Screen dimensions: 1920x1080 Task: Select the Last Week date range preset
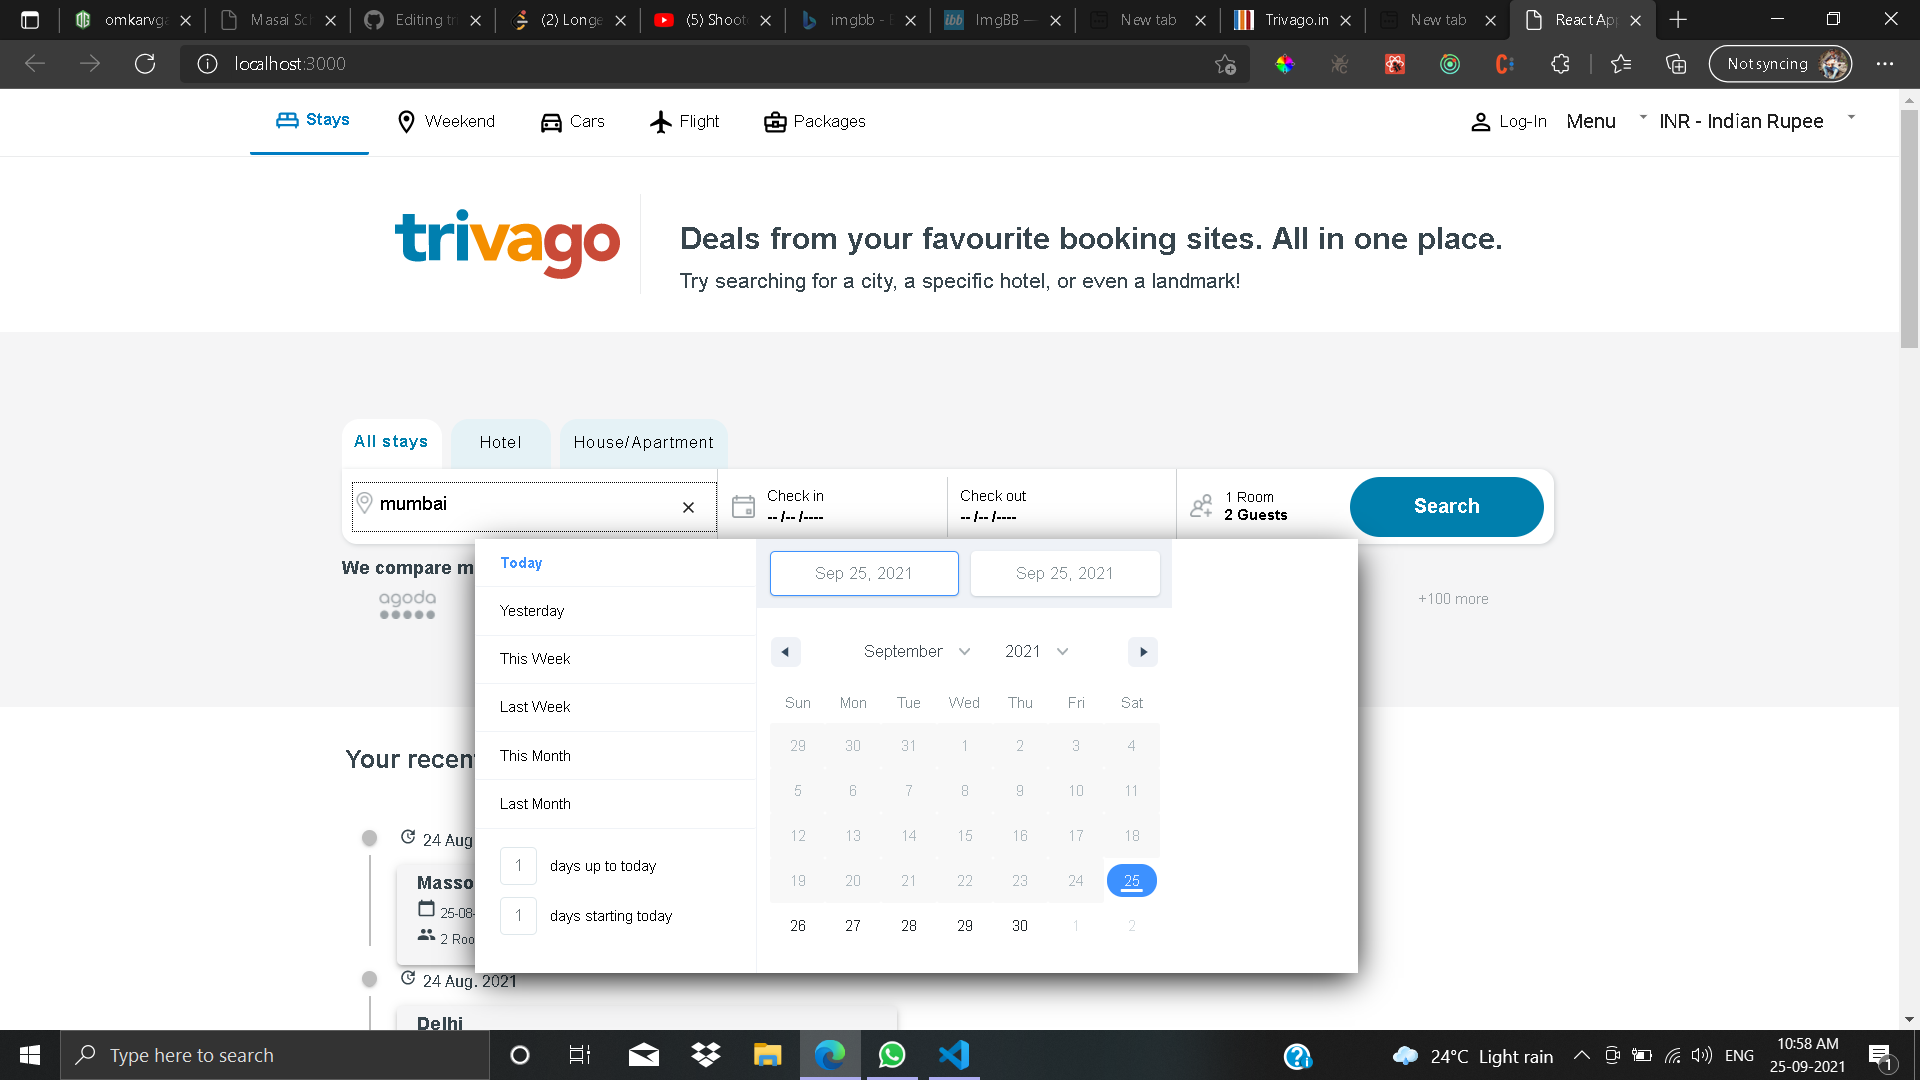535,707
